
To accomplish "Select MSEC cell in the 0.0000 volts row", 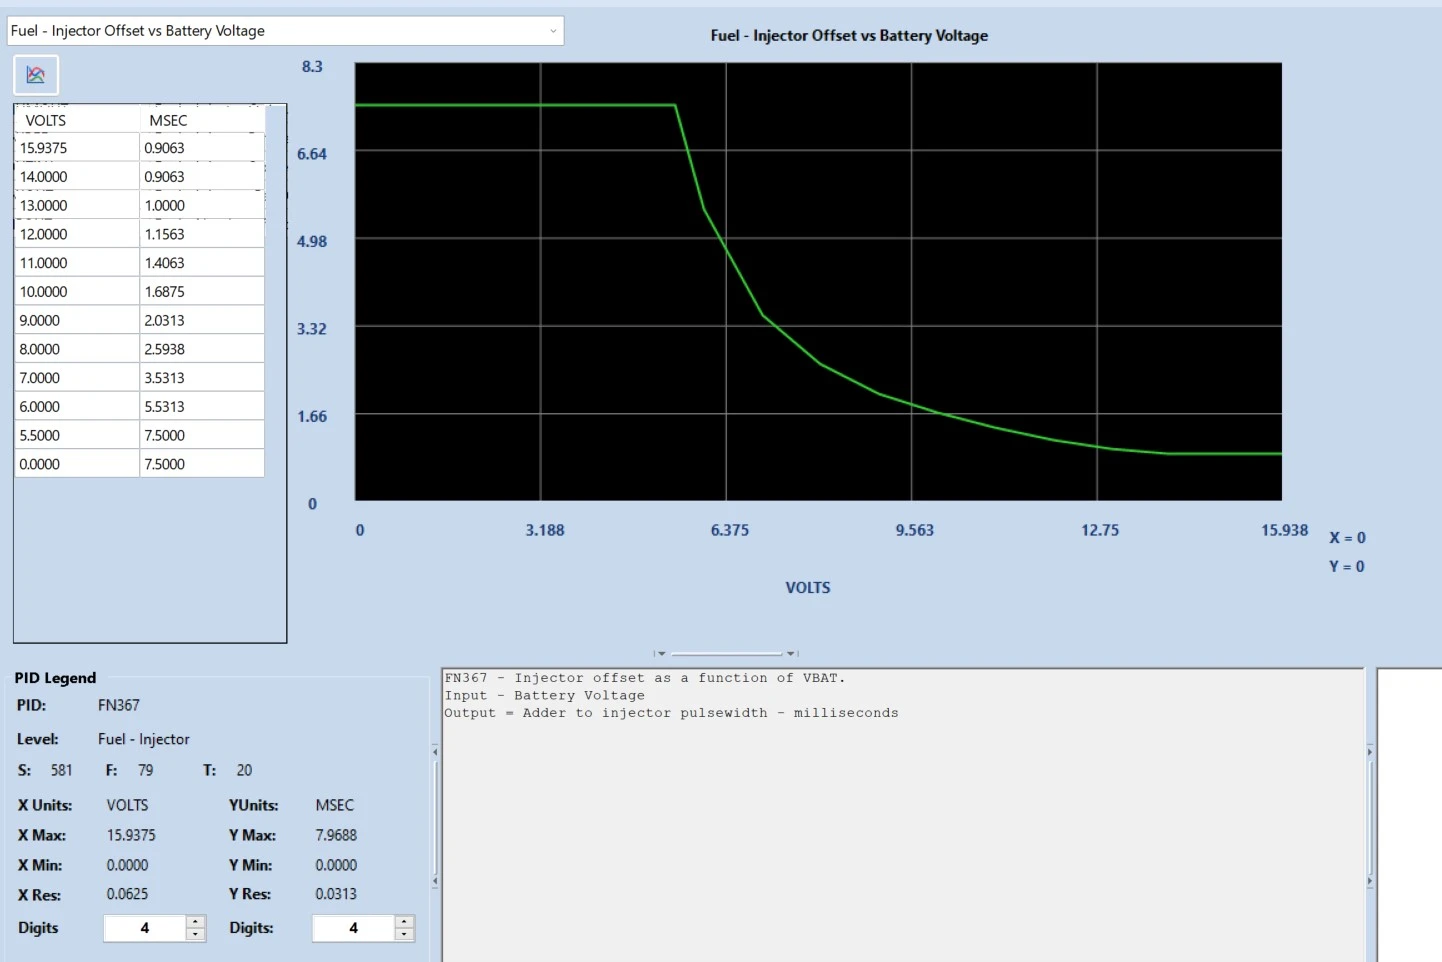I will point(202,464).
